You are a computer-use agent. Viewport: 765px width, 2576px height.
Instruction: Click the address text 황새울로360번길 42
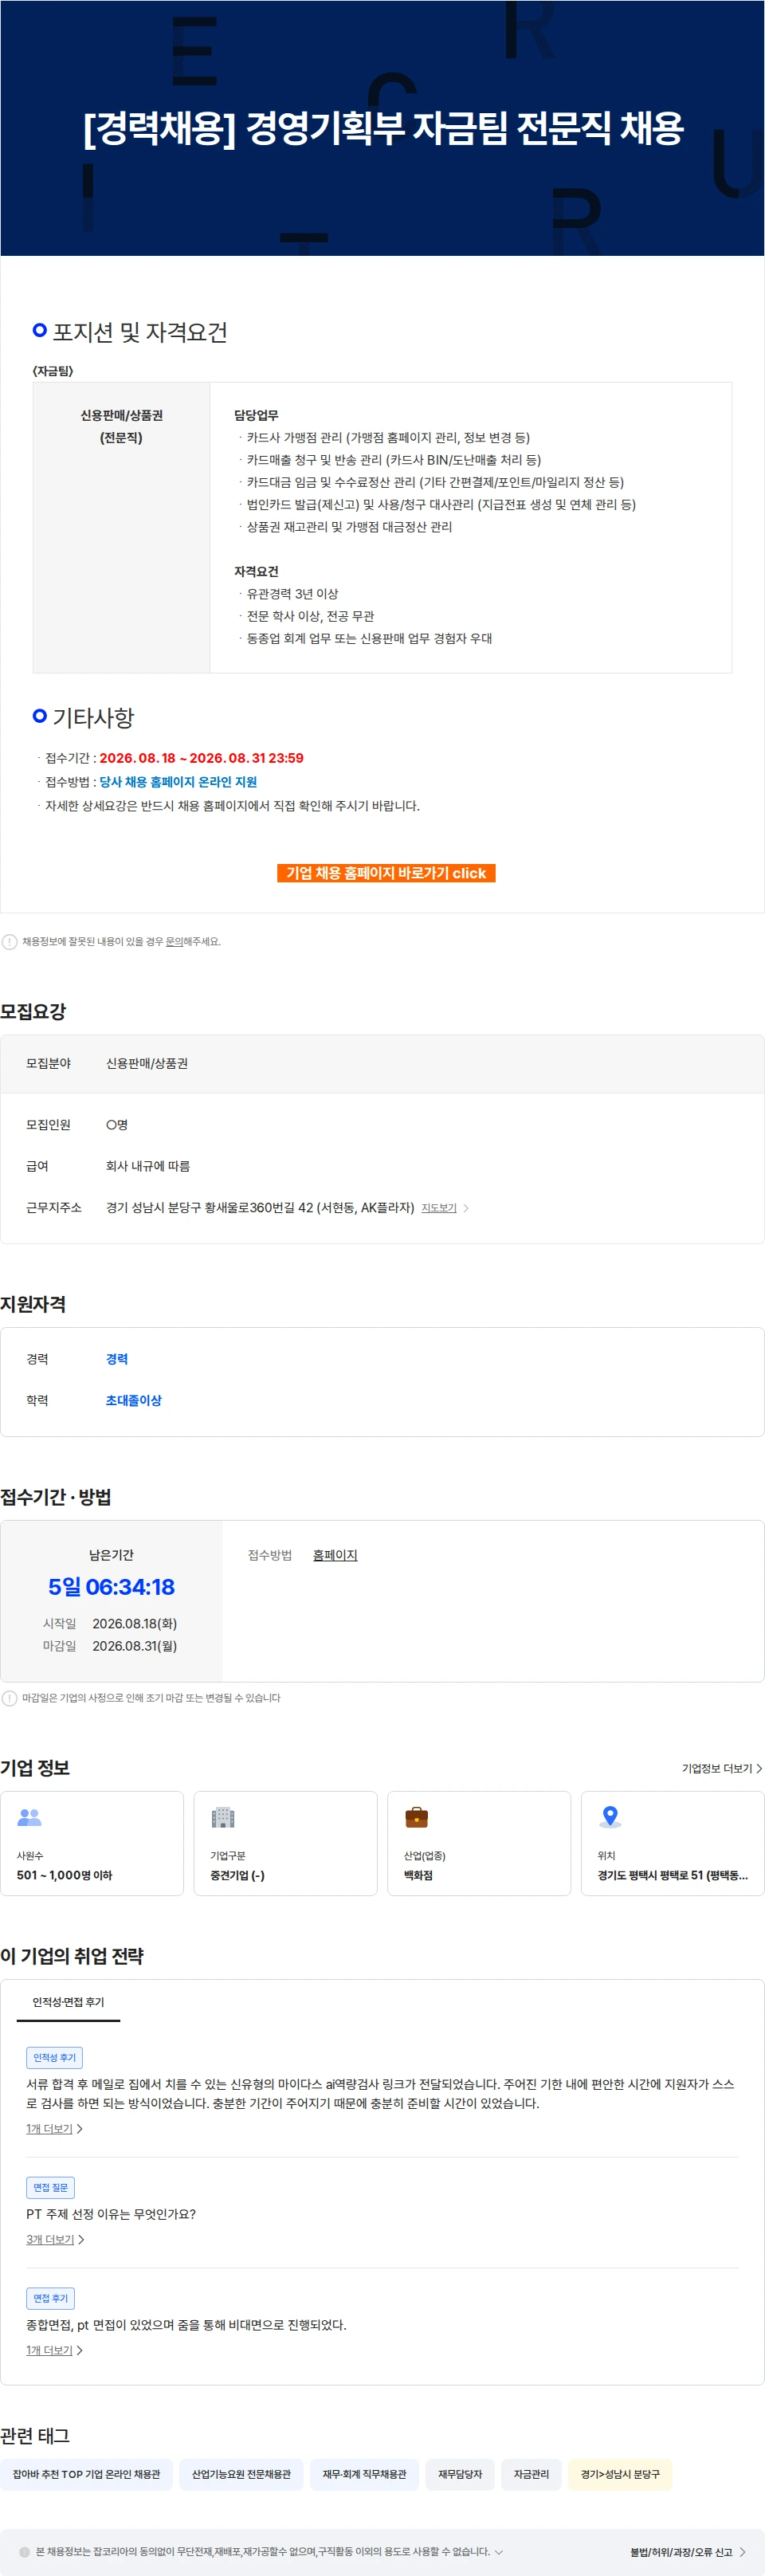point(260,1208)
